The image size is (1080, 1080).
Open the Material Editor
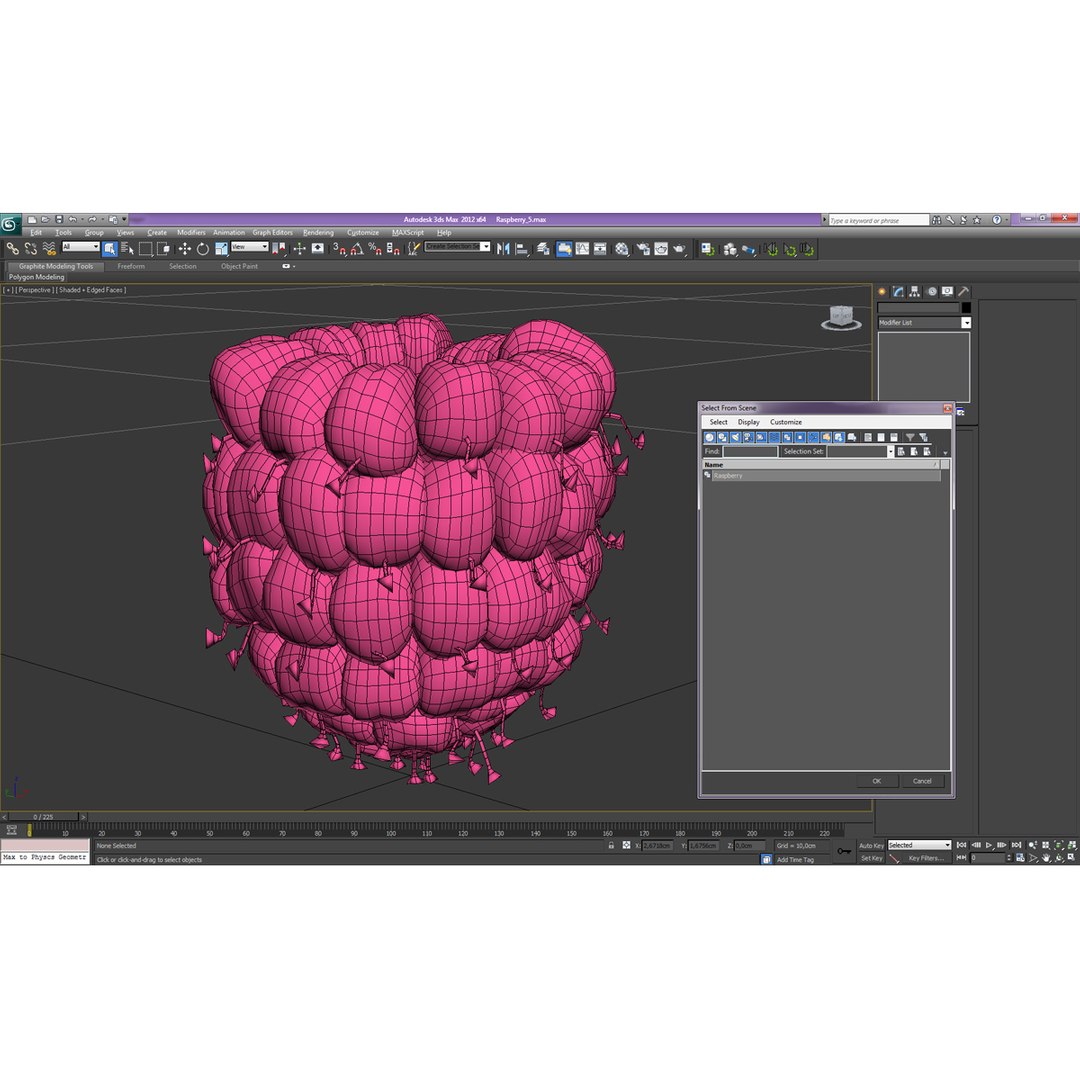[x=622, y=249]
